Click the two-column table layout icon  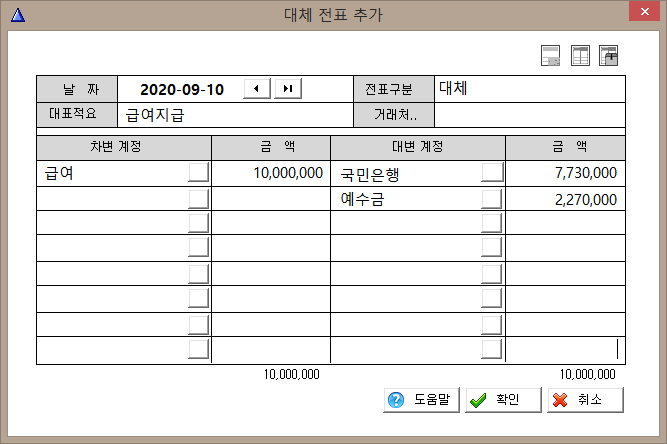click(580, 56)
